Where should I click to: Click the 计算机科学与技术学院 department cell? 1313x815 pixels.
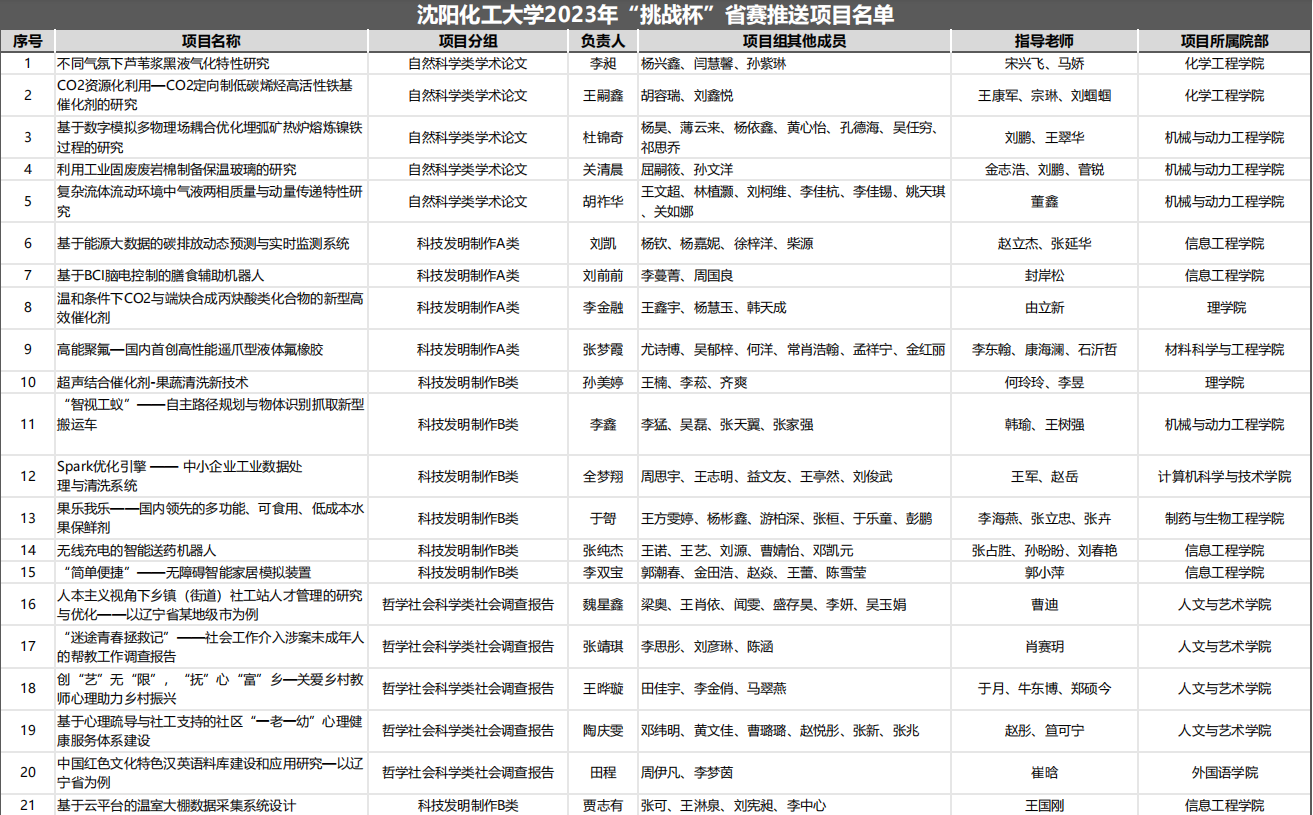pos(1224,477)
